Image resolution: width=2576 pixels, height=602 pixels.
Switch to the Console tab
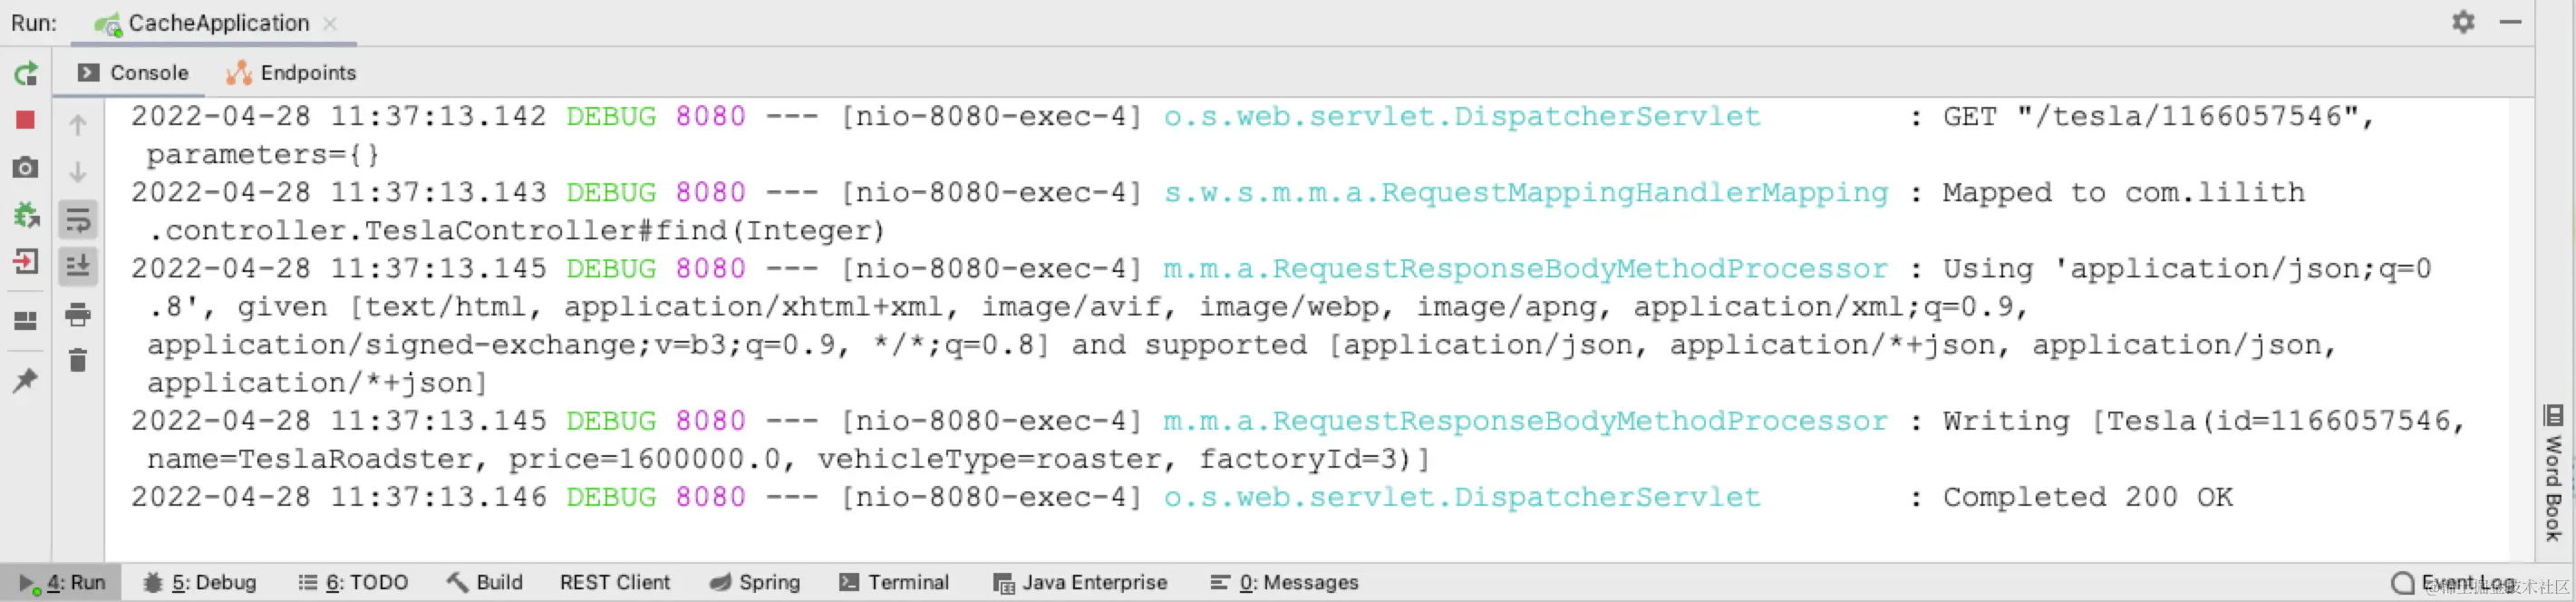tap(133, 73)
